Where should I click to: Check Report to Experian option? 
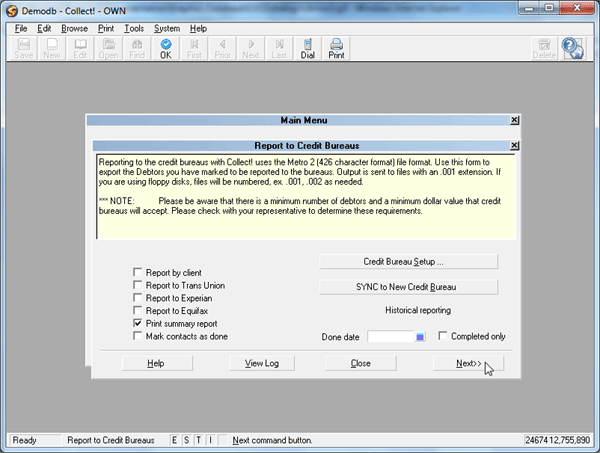[137, 298]
